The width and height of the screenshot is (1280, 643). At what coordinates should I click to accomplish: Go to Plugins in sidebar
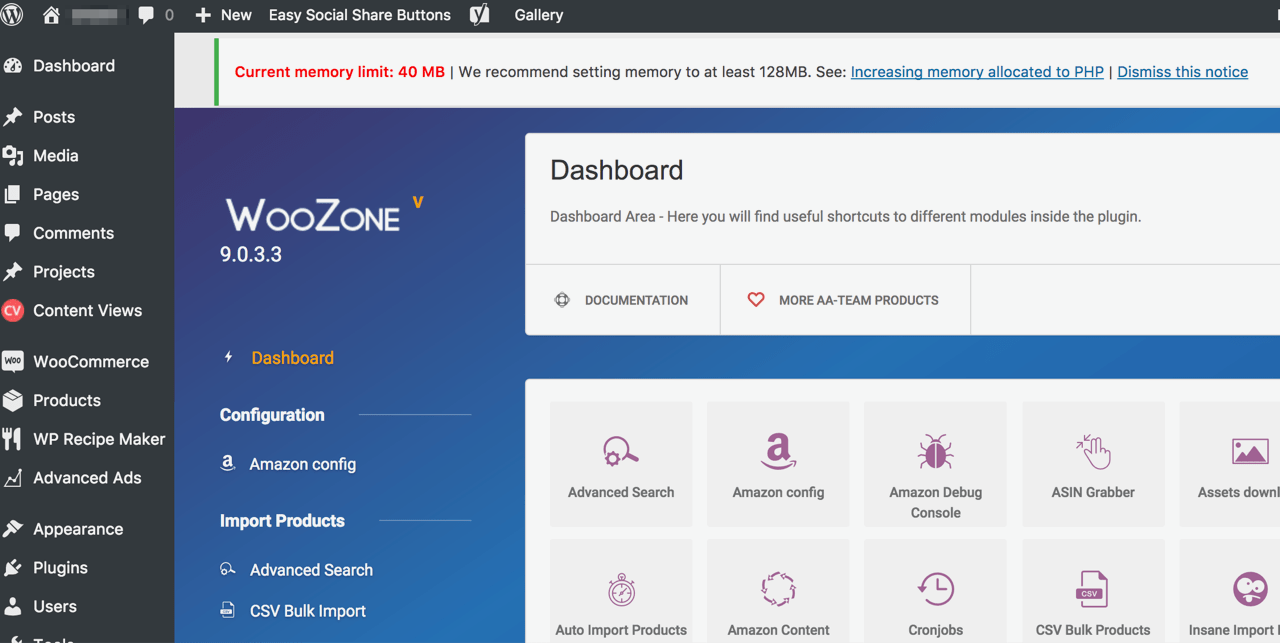tap(60, 568)
